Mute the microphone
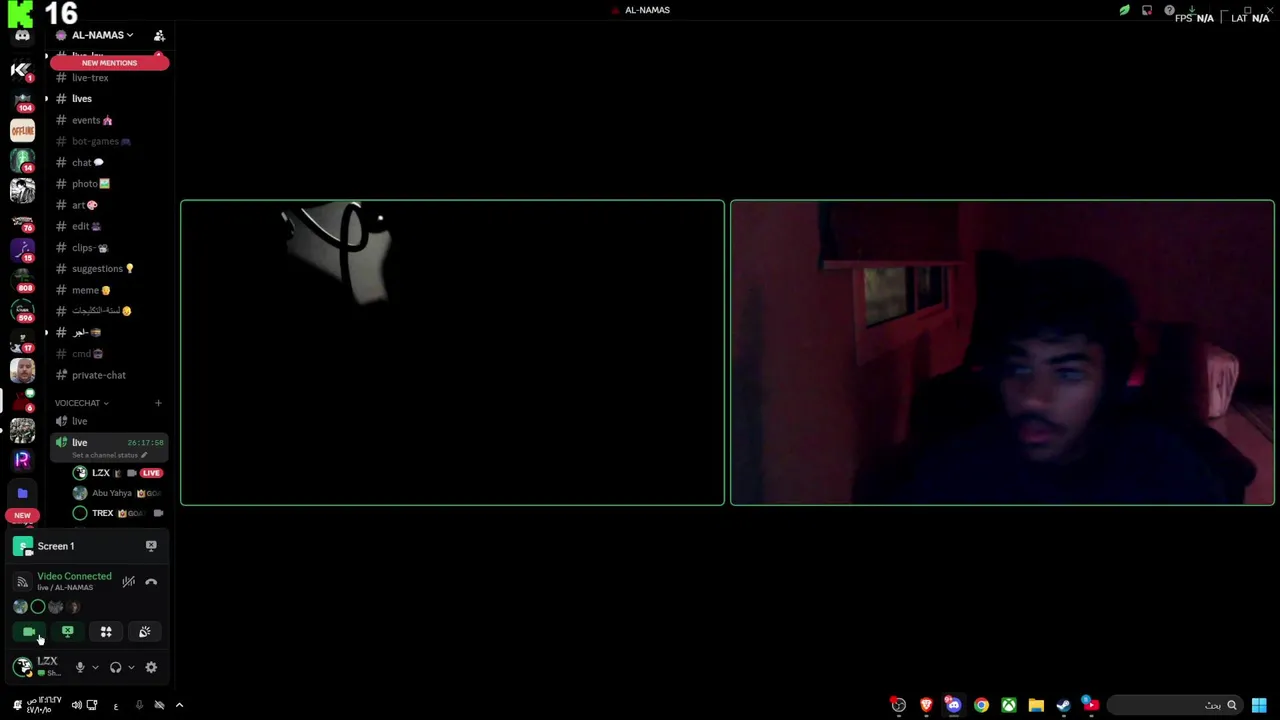The height and width of the screenshot is (720, 1280). coord(80,667)
